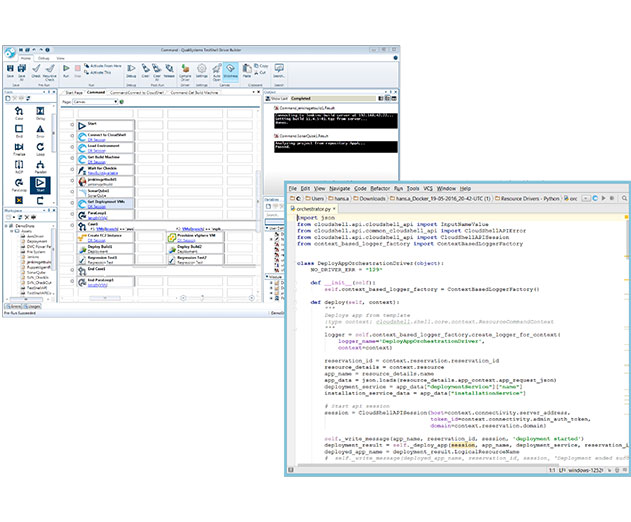Toggle the circle marker beside Load Environment step
The image size is (631, 522).
[72, 147]
